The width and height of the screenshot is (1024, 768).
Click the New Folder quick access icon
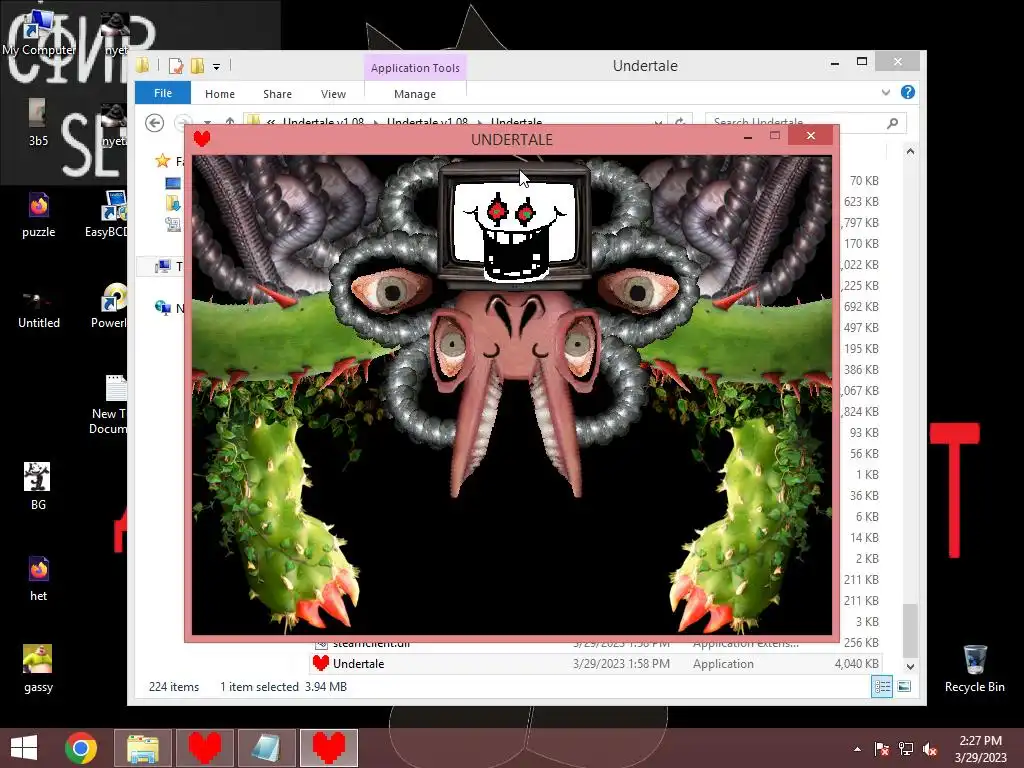click(x=197, y=66)
